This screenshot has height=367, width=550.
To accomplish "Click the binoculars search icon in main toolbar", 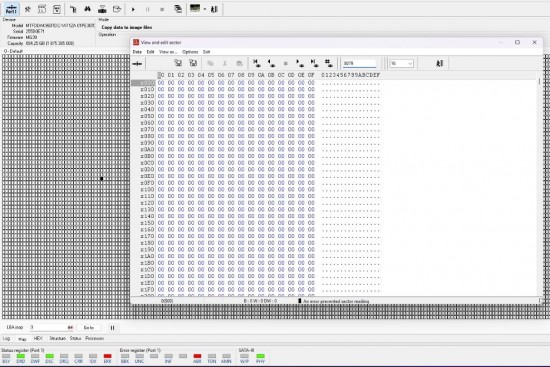I will tap(87, 9).
